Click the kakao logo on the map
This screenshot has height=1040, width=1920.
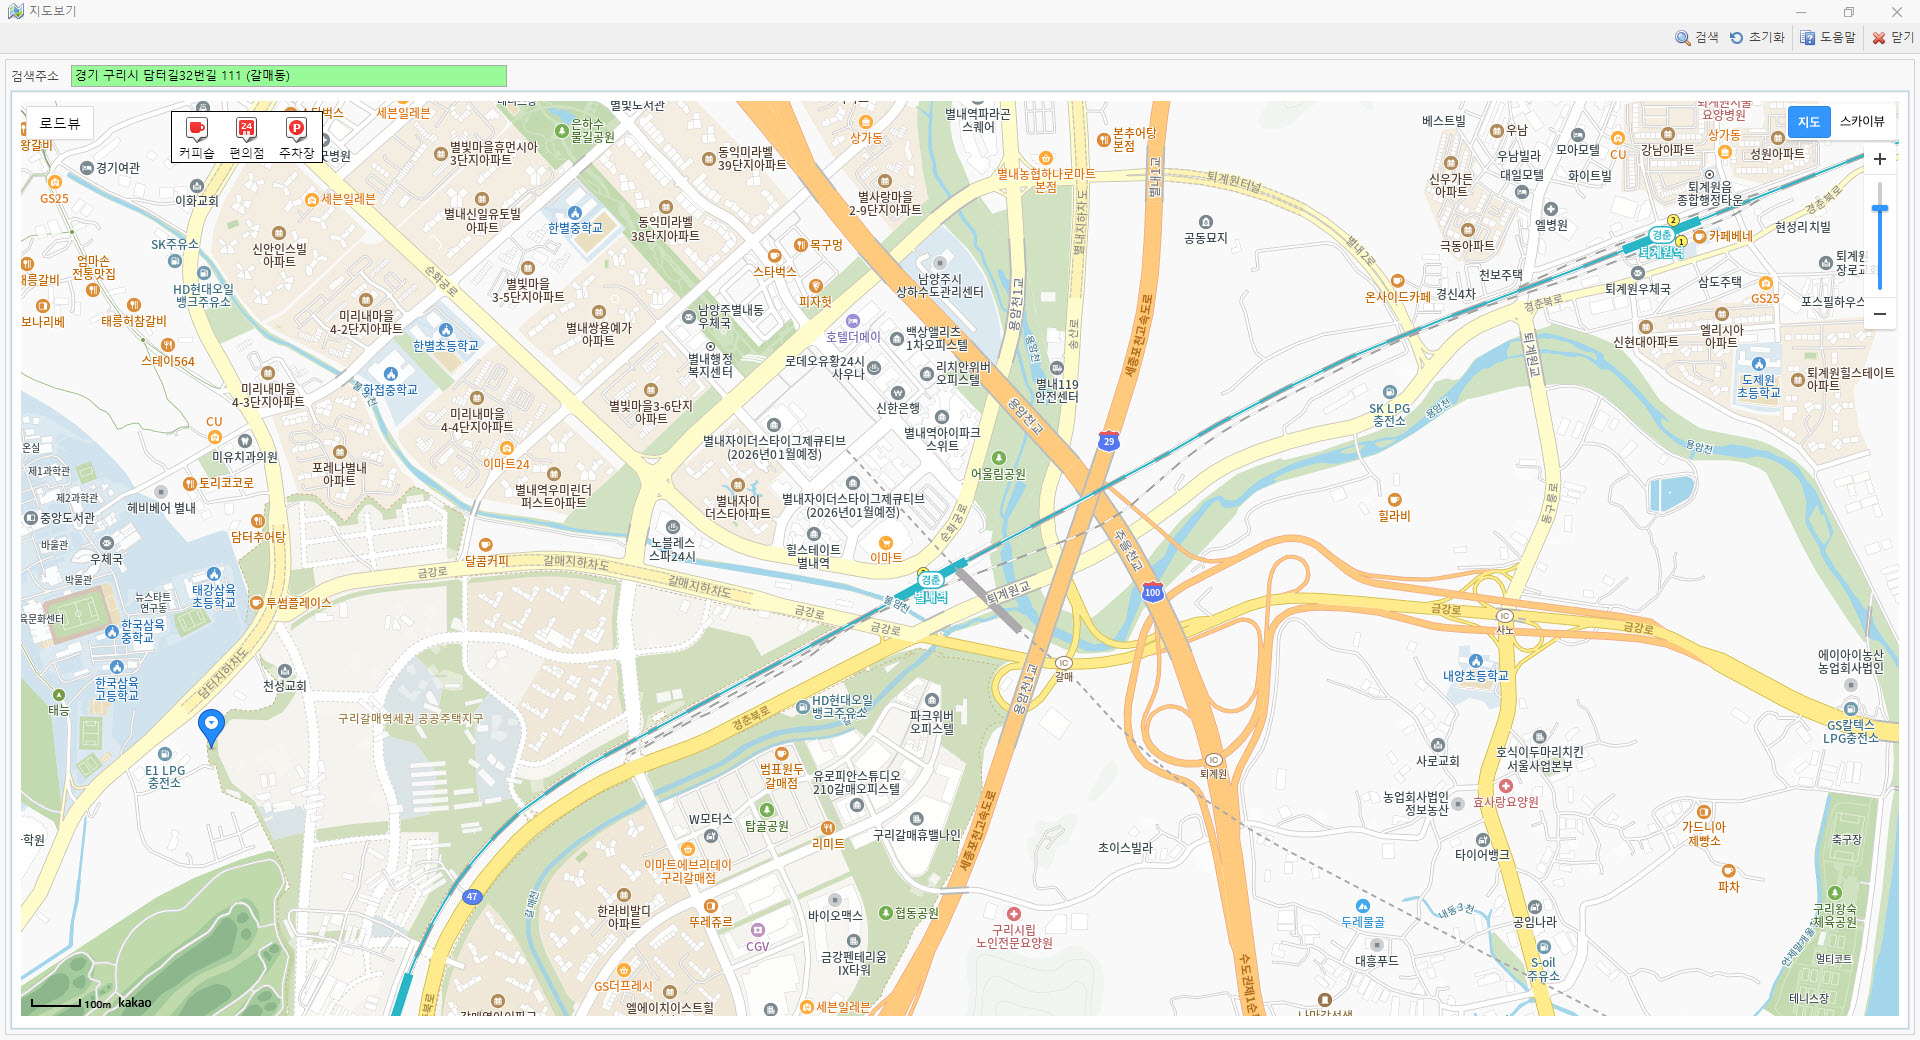[x=135, y=1003]
